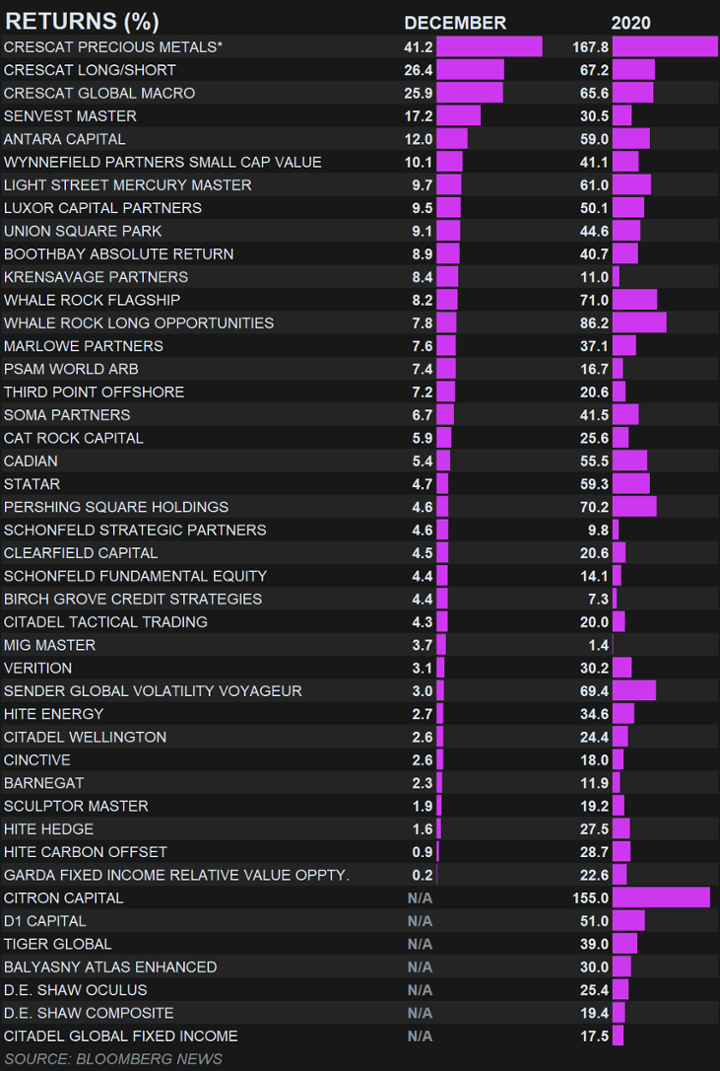Click the RETURNS (%) header title
The height and width of the screenshot is (1071, 720).
(82, 21)
